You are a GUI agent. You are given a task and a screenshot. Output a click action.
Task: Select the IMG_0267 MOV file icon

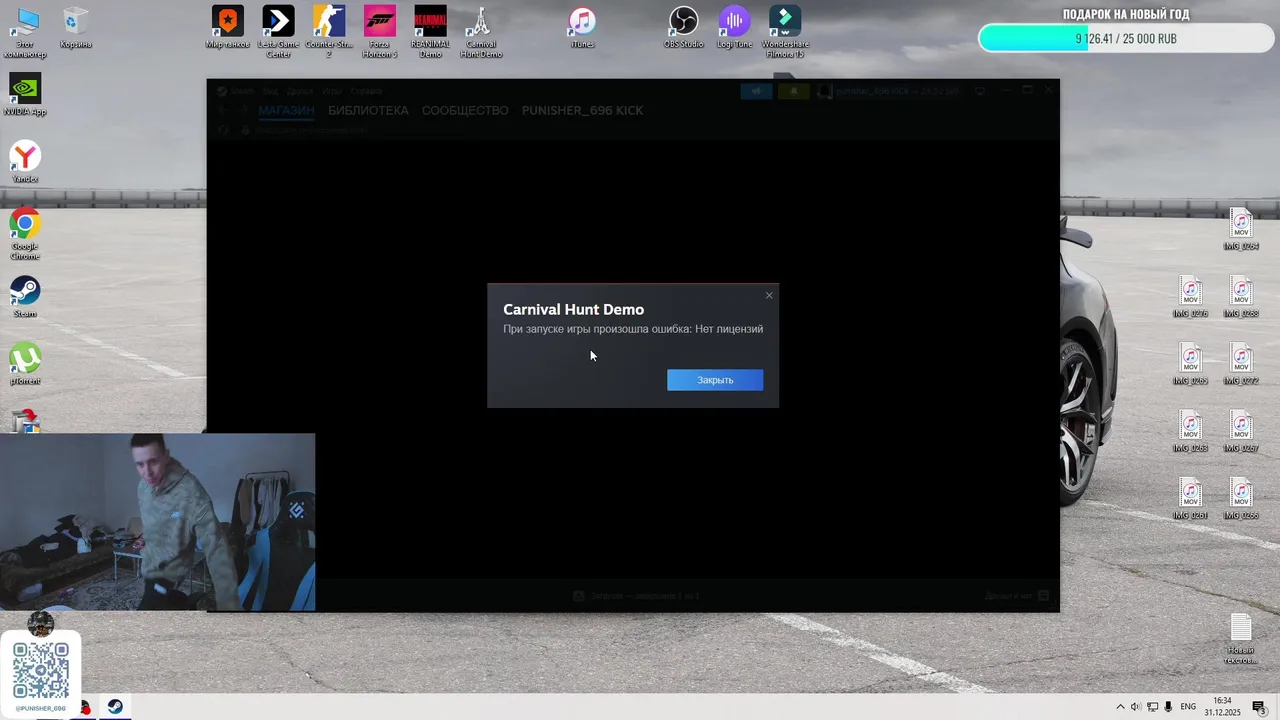1241,431
